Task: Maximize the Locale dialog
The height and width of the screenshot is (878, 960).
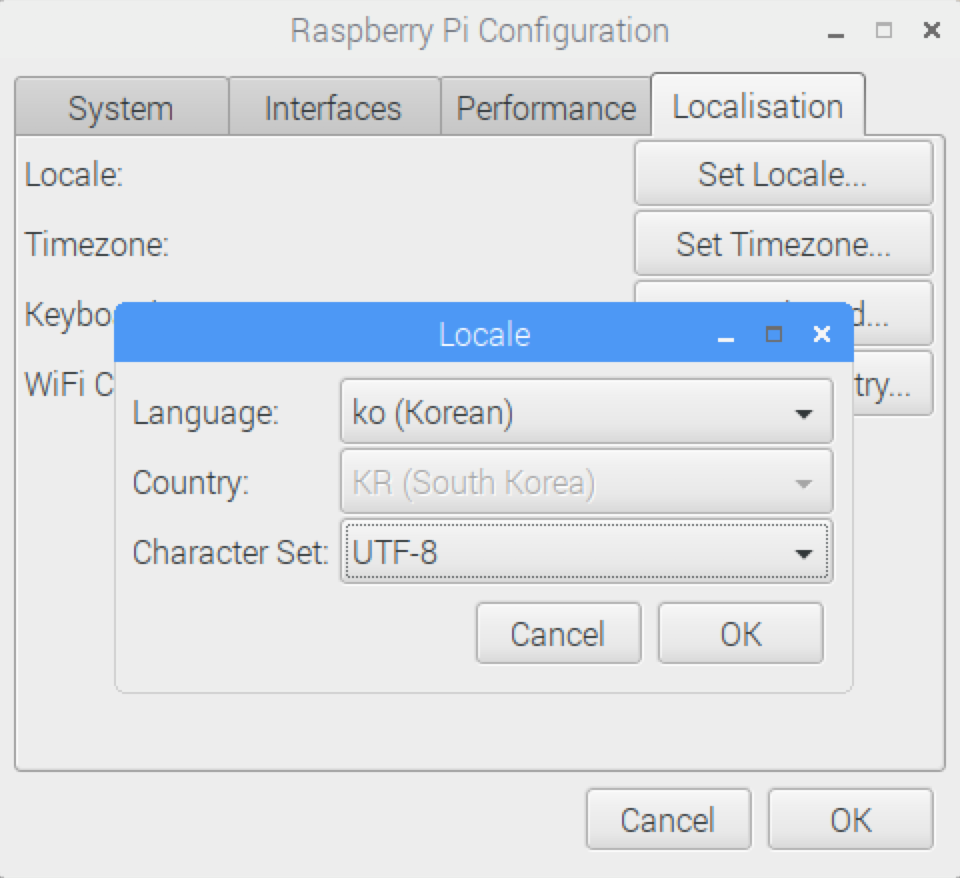Action: click(x=774, y=334)
